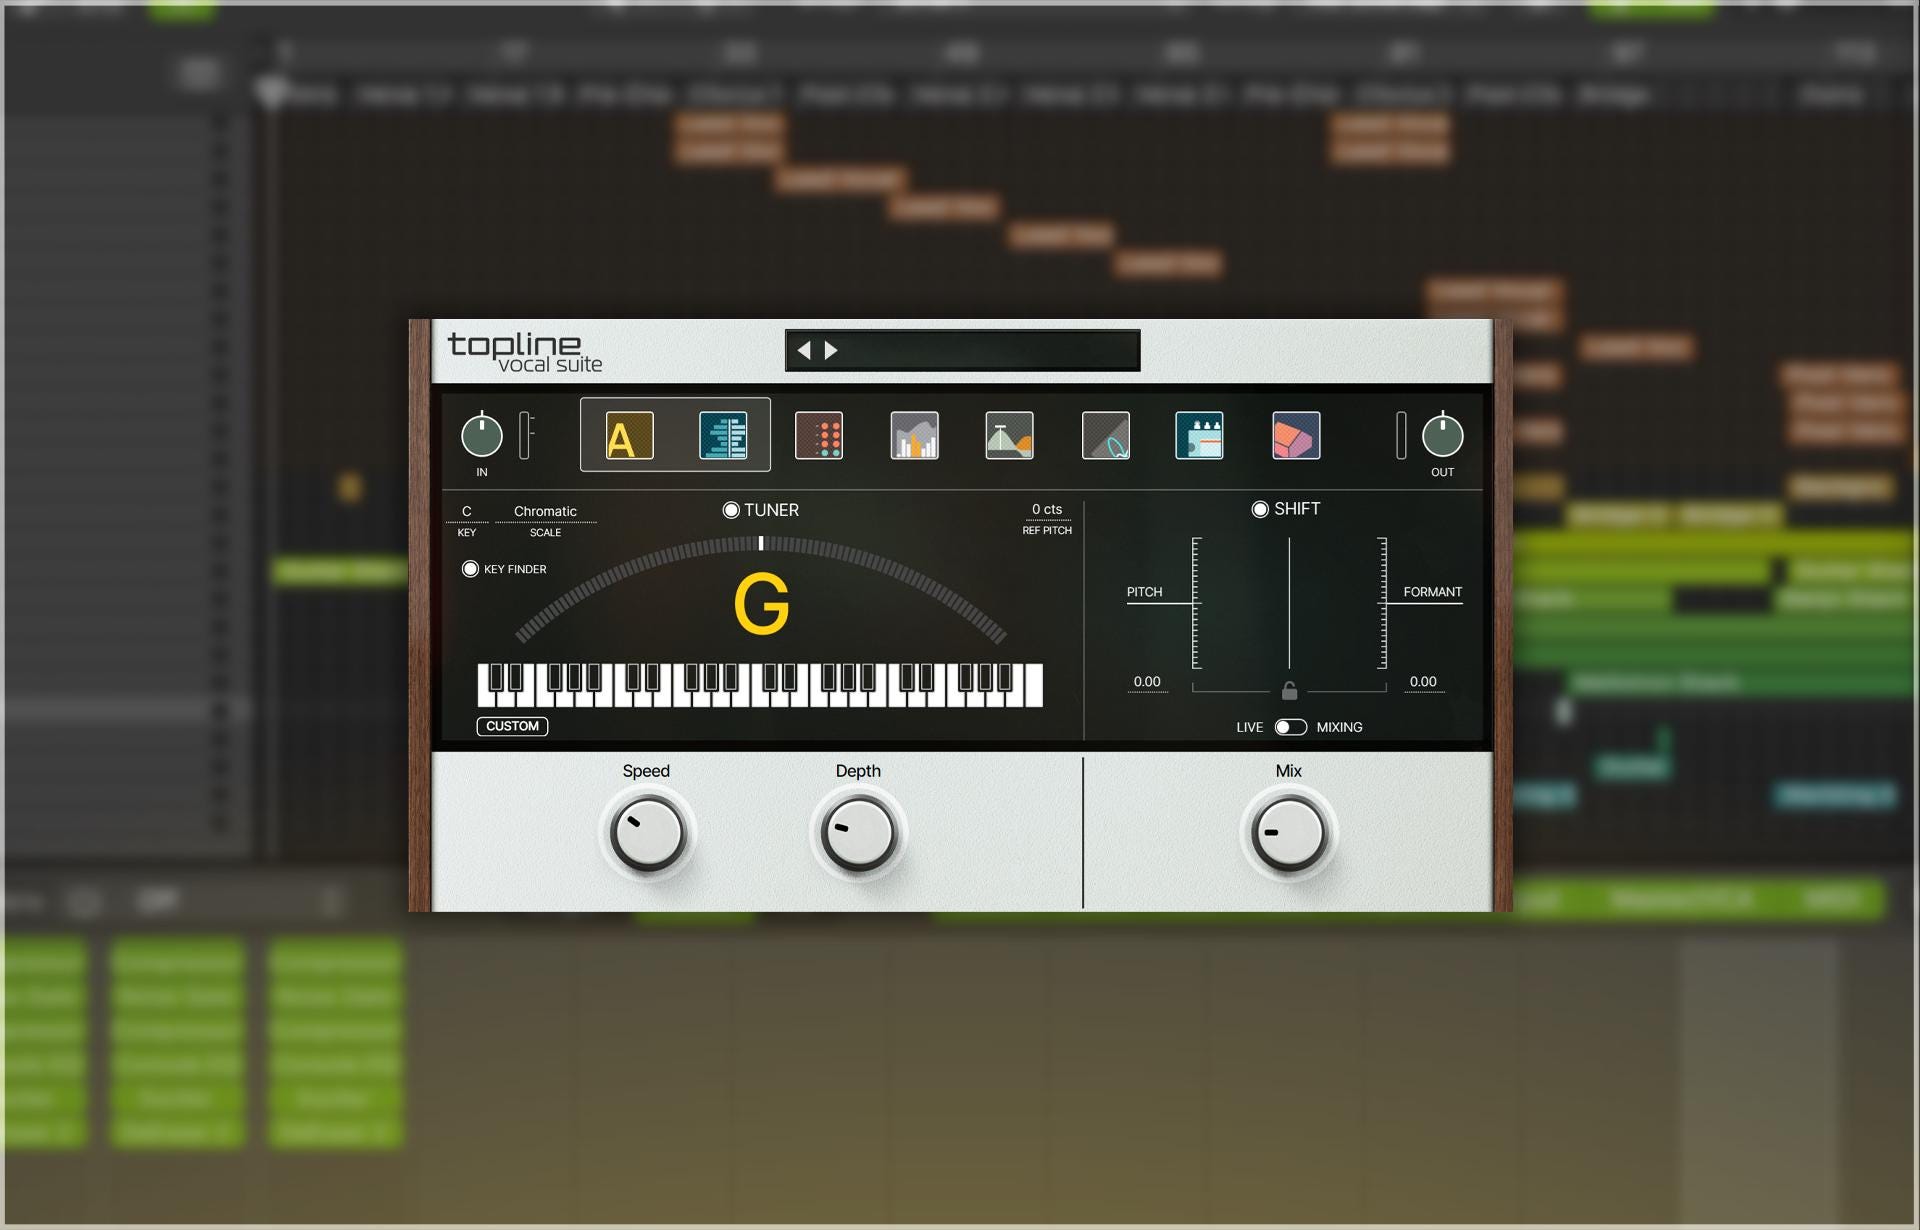The image size is (1920, 1230).
Task: Select the teal bars module icon
Action: click(723, 436)
